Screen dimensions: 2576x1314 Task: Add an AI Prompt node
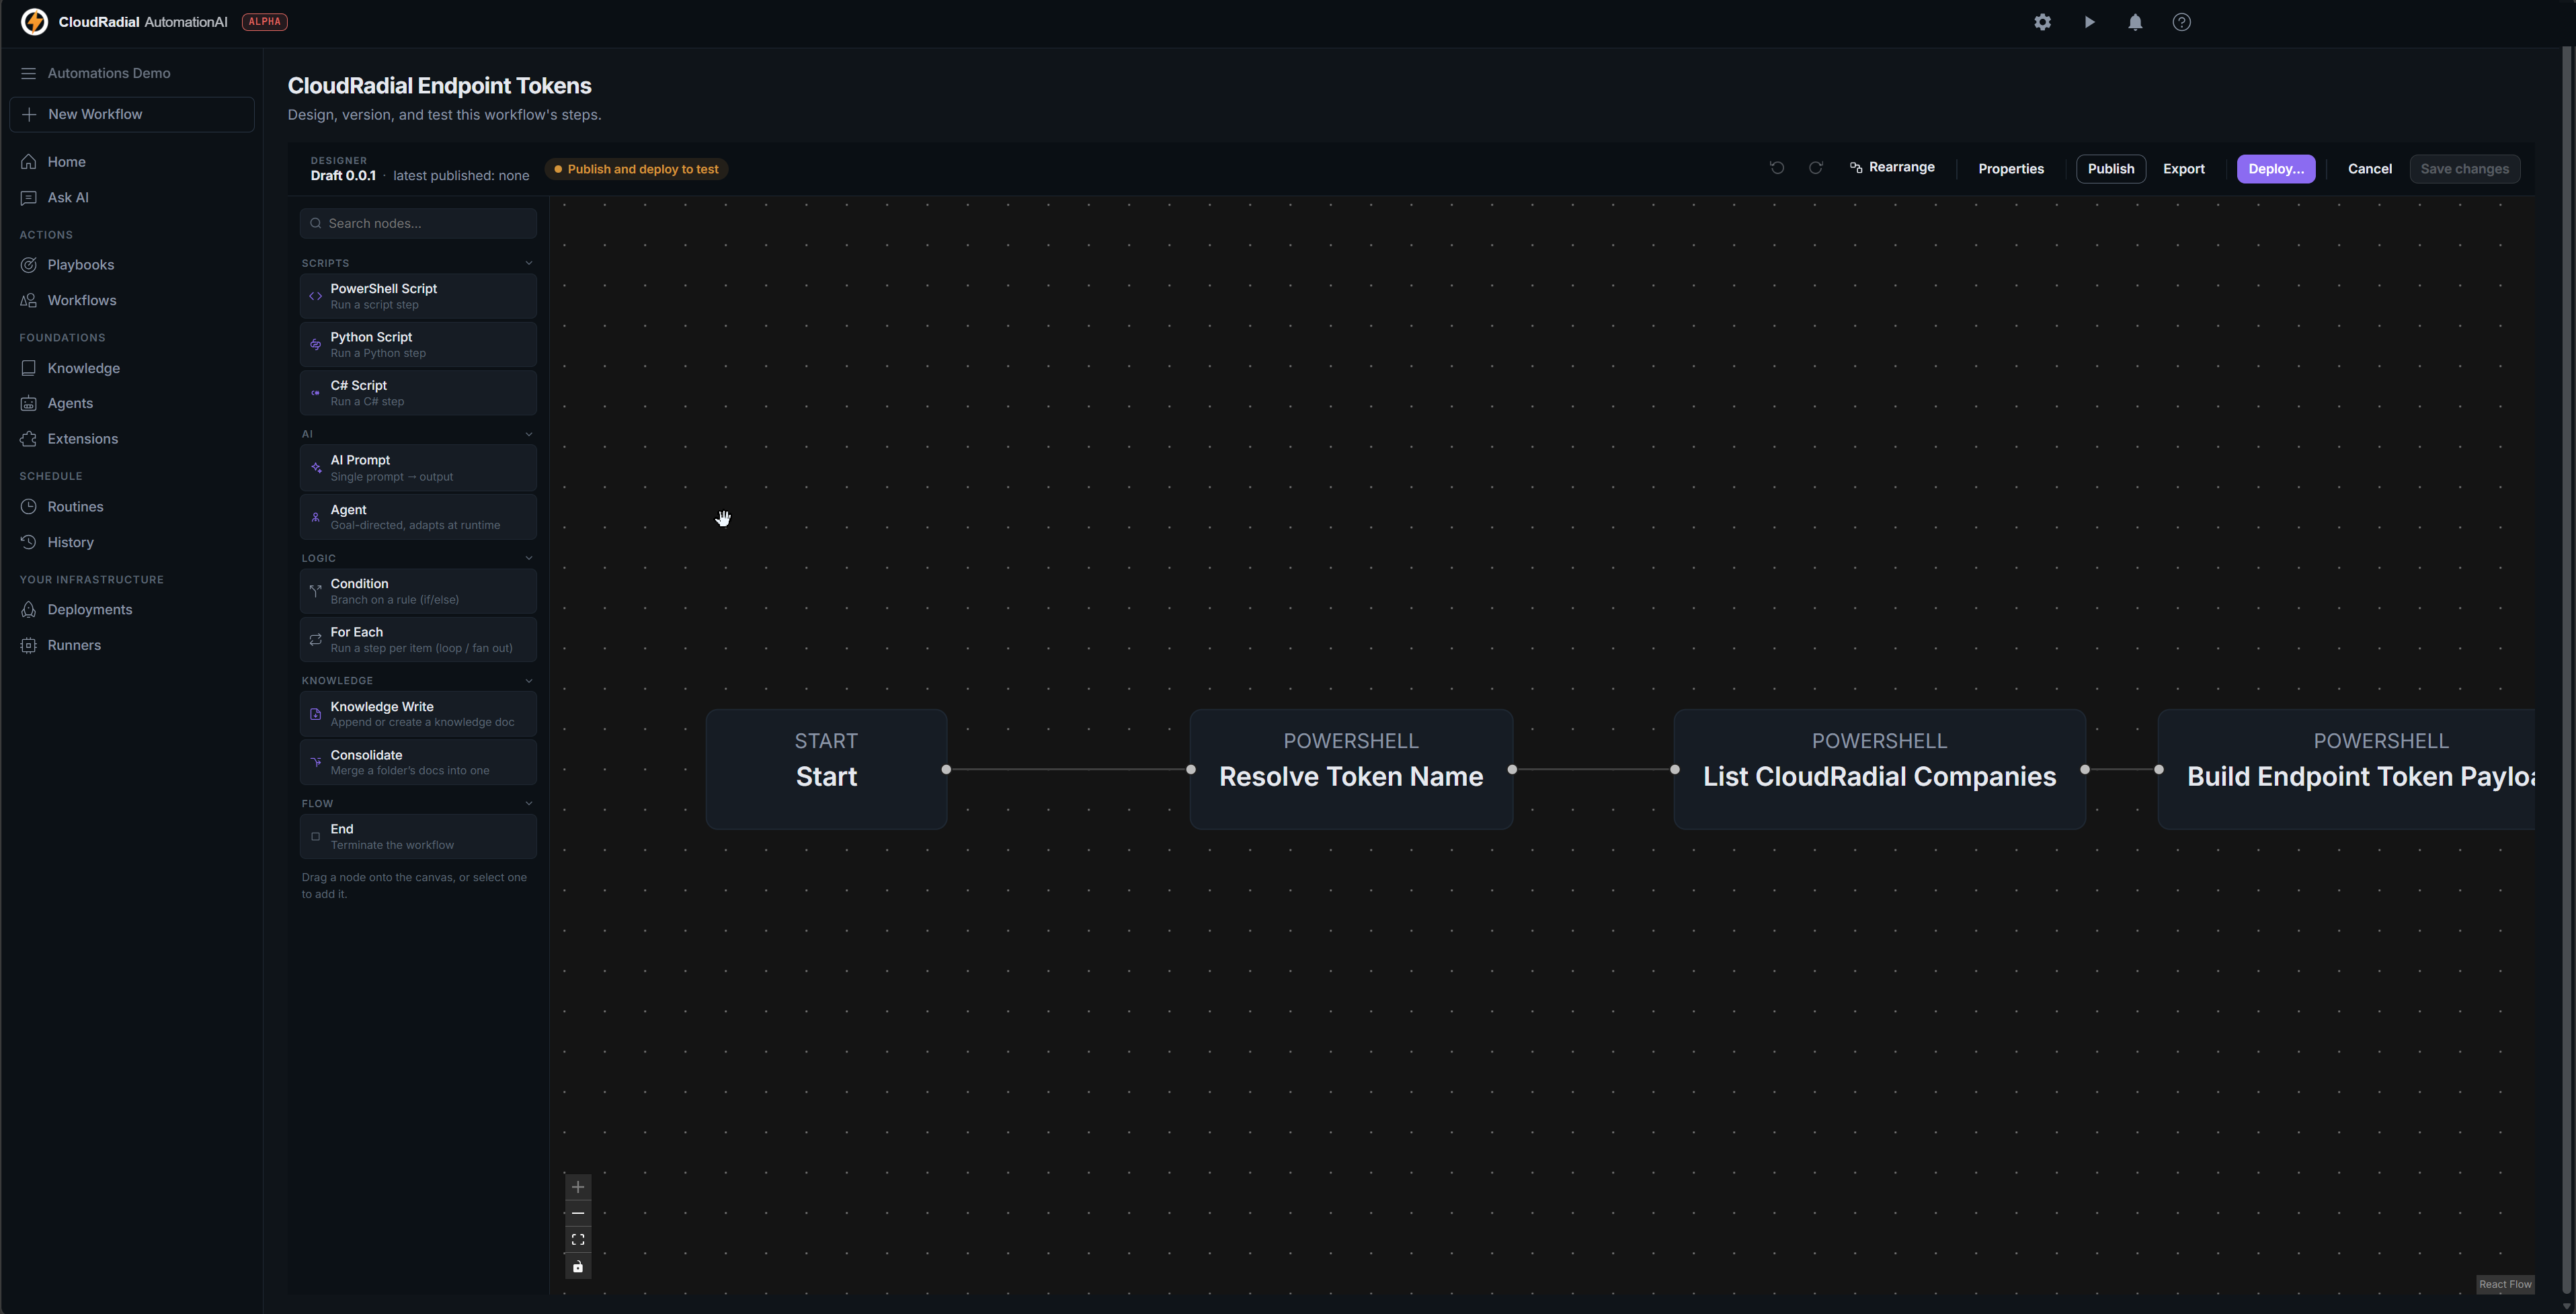[418, 468]
